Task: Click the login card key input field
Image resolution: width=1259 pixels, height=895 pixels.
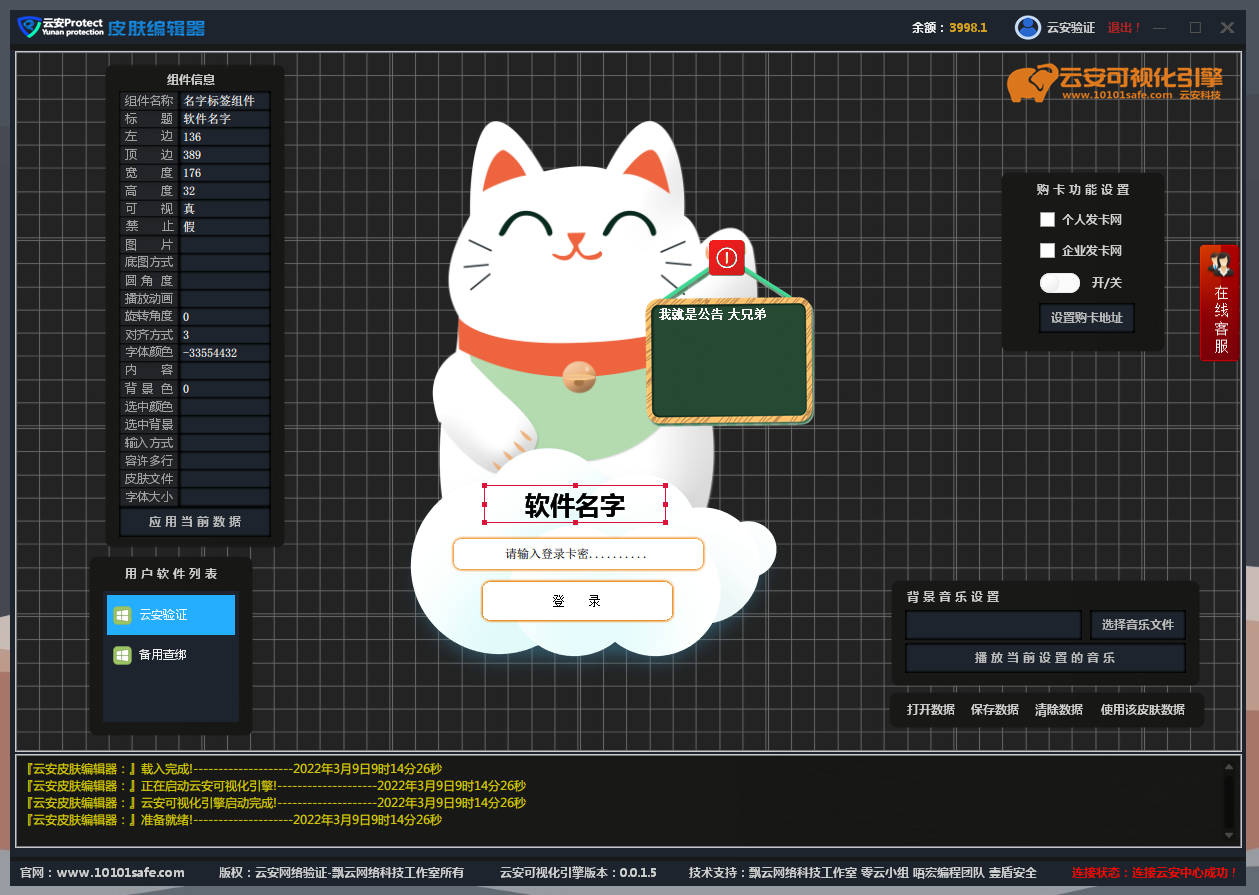Action: tap(578, 554)
